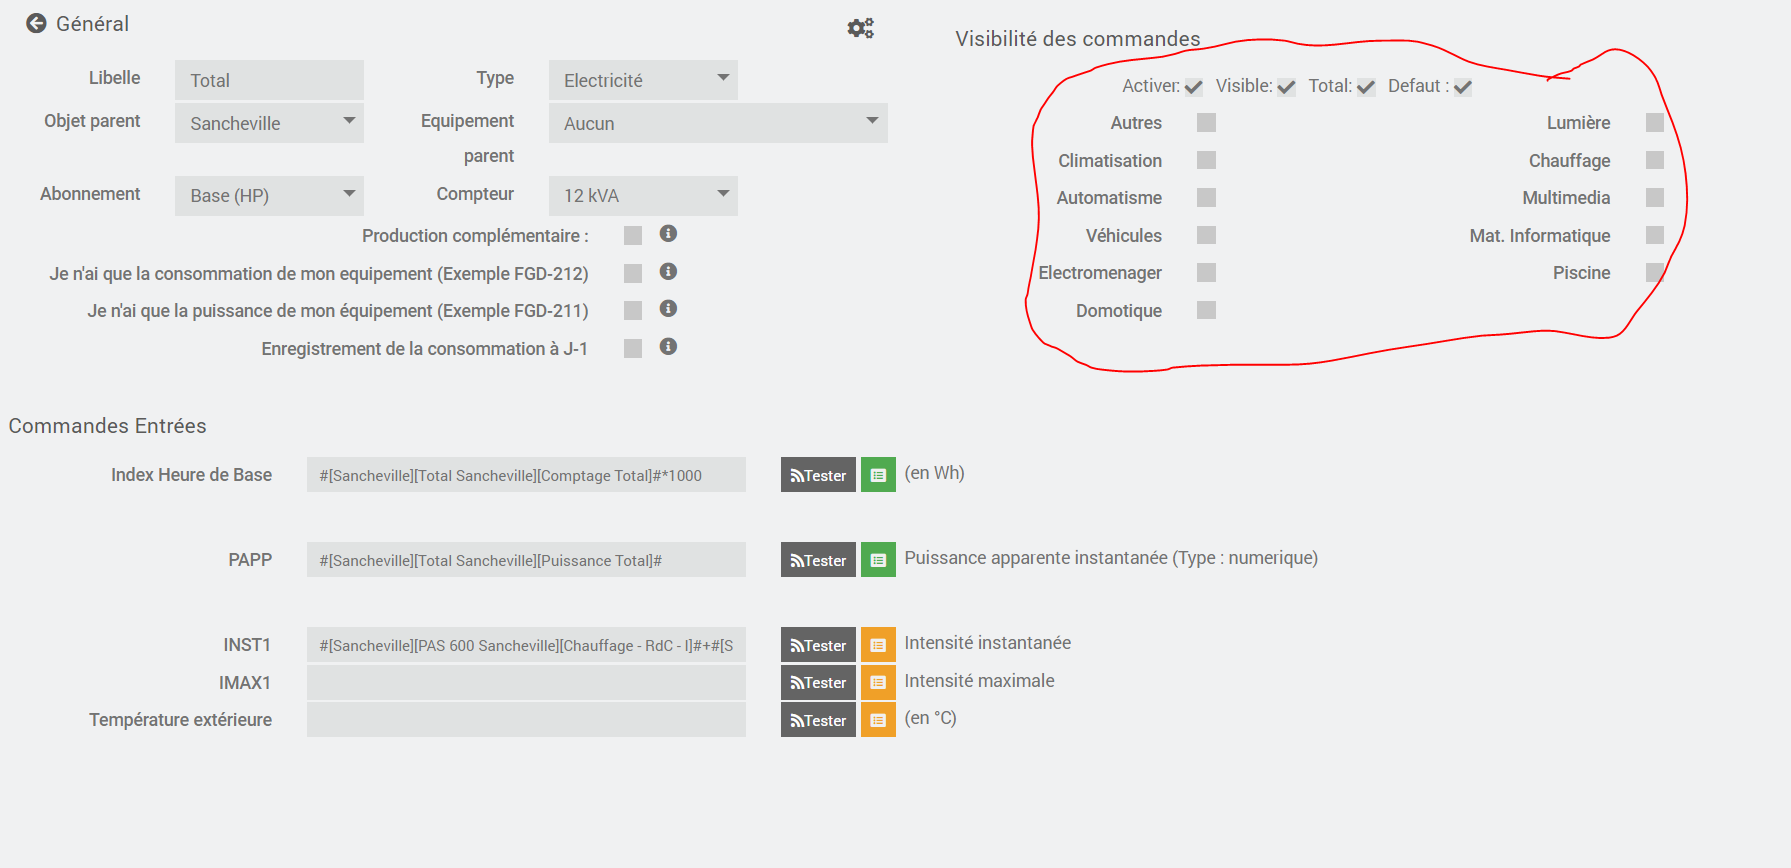Test the Température extérieure command
Screen dimensions: 1791x868
pyautogui.click(x=818, y=720)
